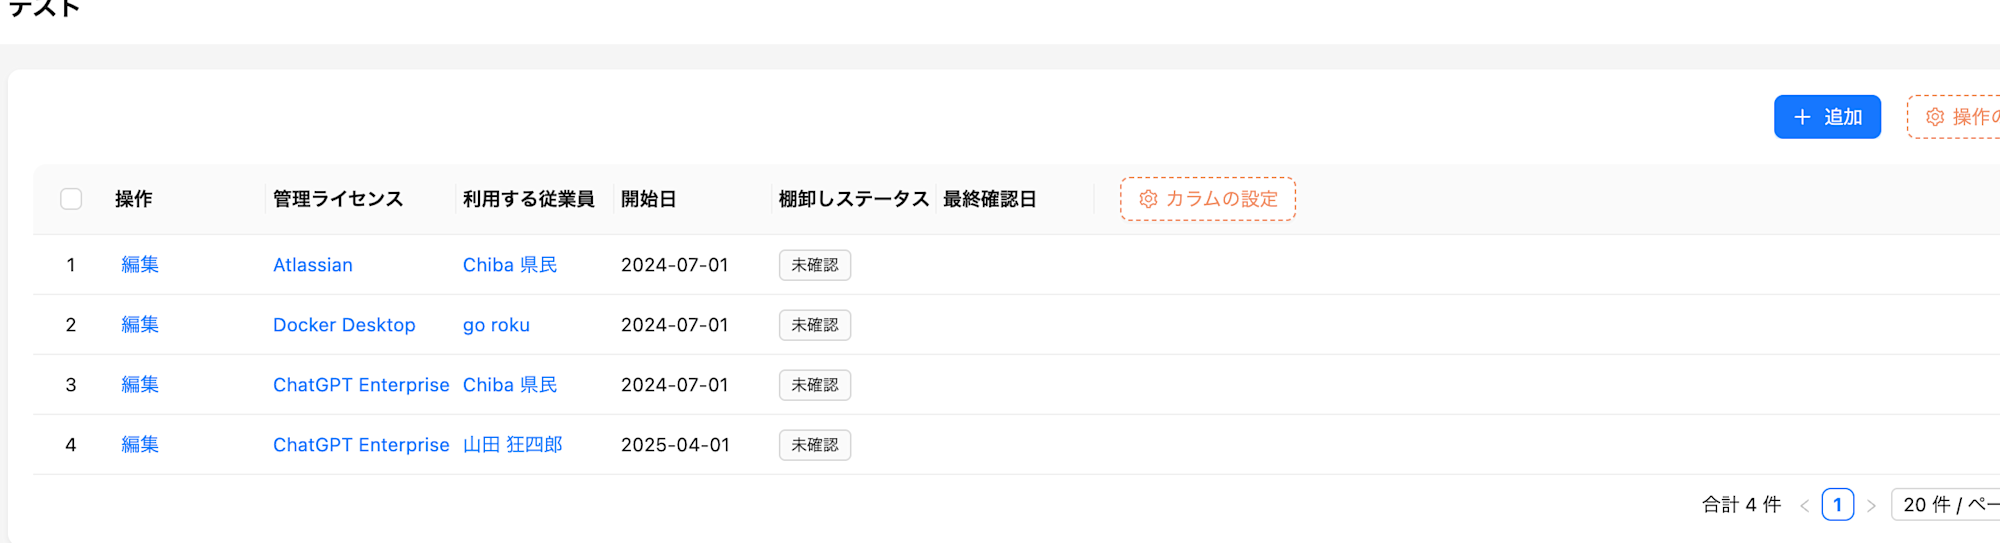
Task: Go to next page arrow
Action: point(1871,505)
